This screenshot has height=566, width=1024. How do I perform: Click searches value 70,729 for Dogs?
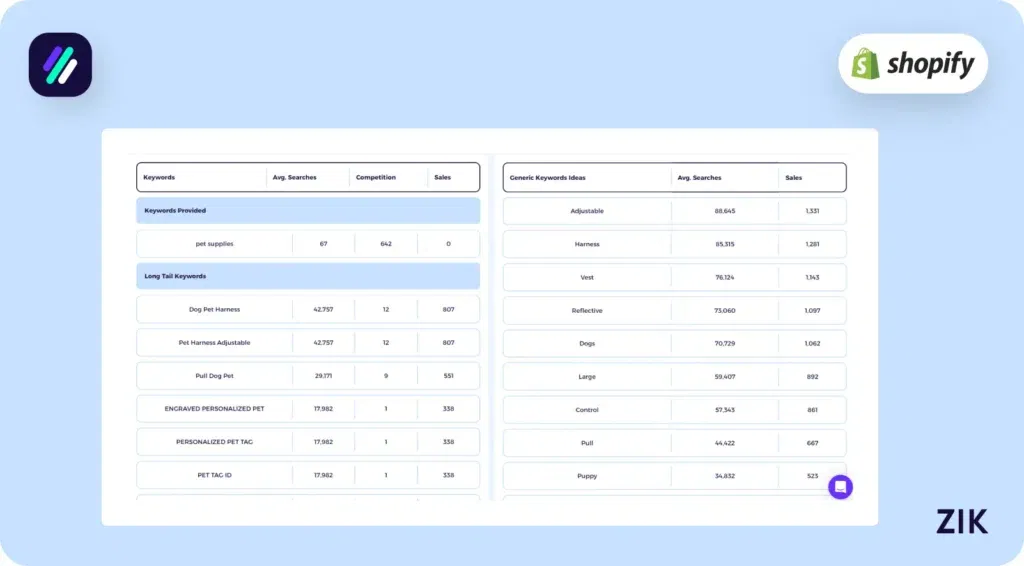(724, 343)
